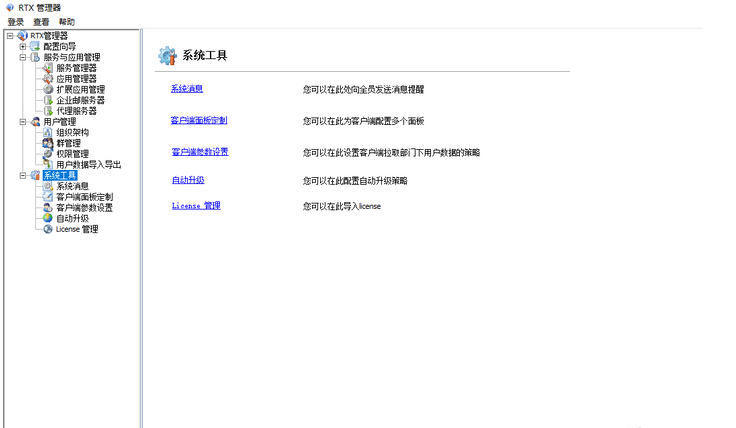Click the 企业邮服务器 icon
This screenshot has width=736, height=428.
(47, 100)
